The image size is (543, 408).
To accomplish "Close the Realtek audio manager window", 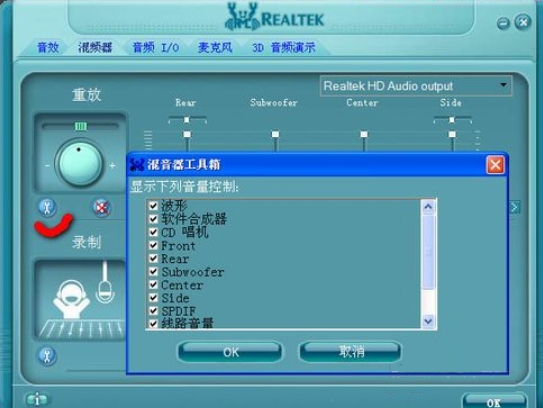I will (523, 22).
